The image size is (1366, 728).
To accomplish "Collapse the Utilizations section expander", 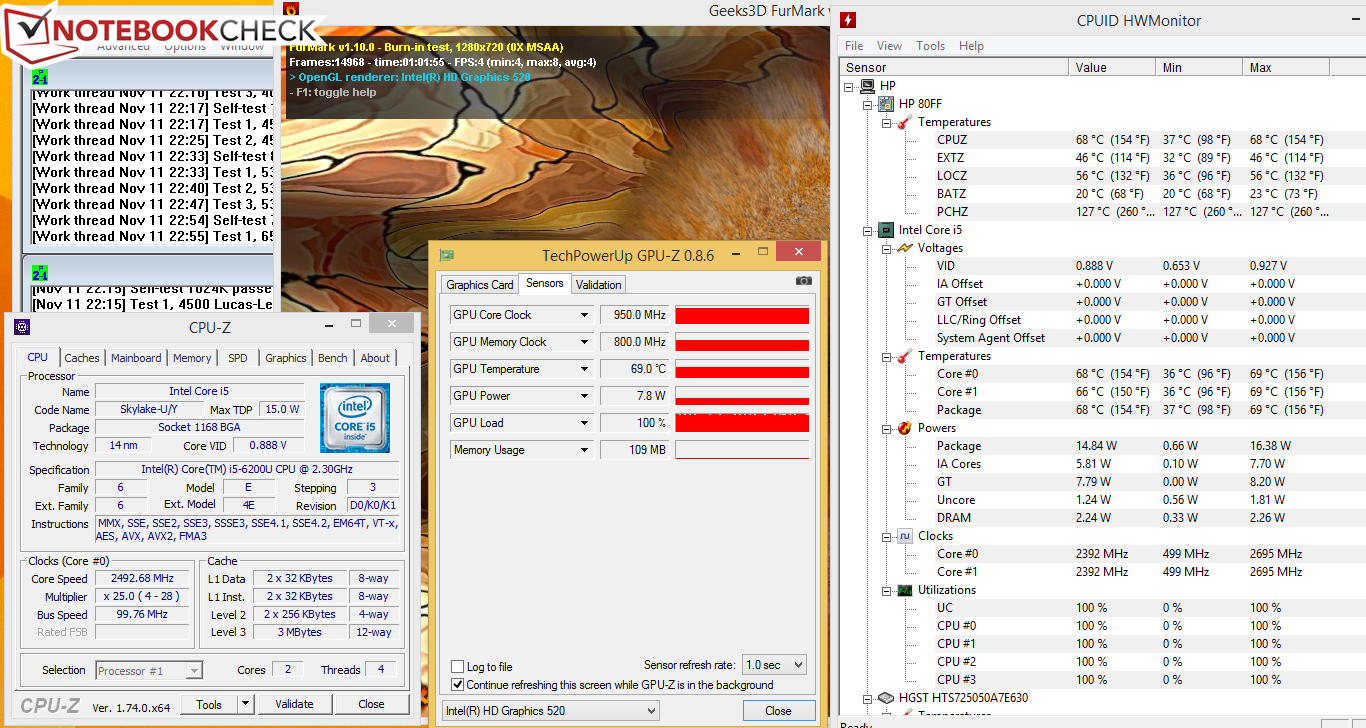I will (885, 590).
